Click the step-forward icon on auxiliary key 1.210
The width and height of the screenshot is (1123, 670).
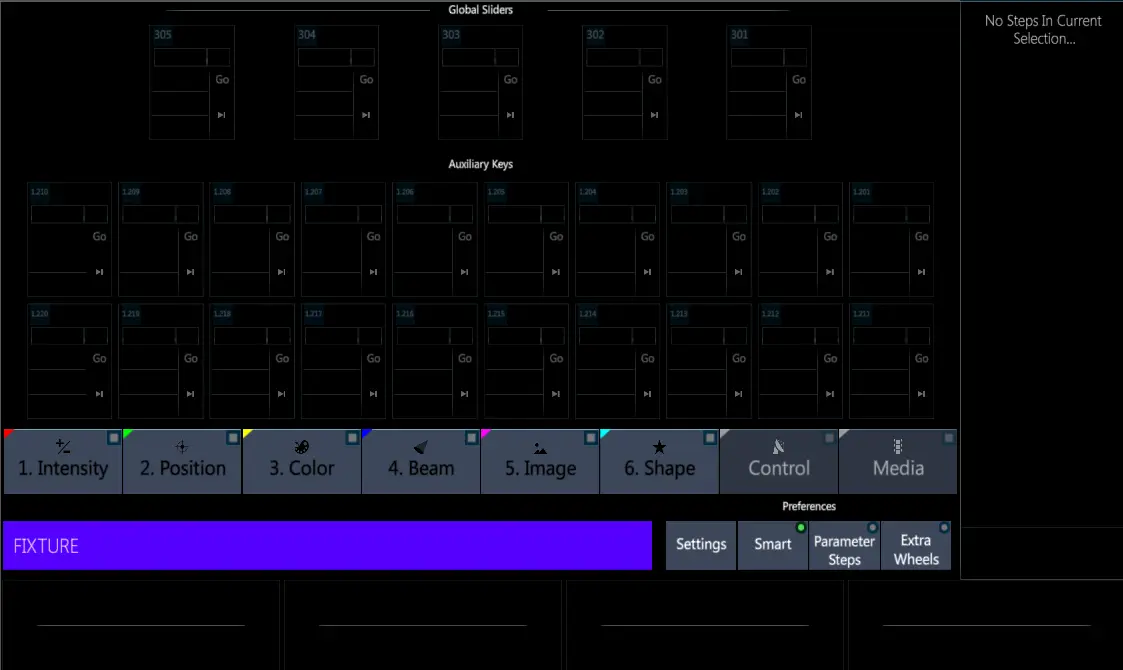(x=100, y=272)
